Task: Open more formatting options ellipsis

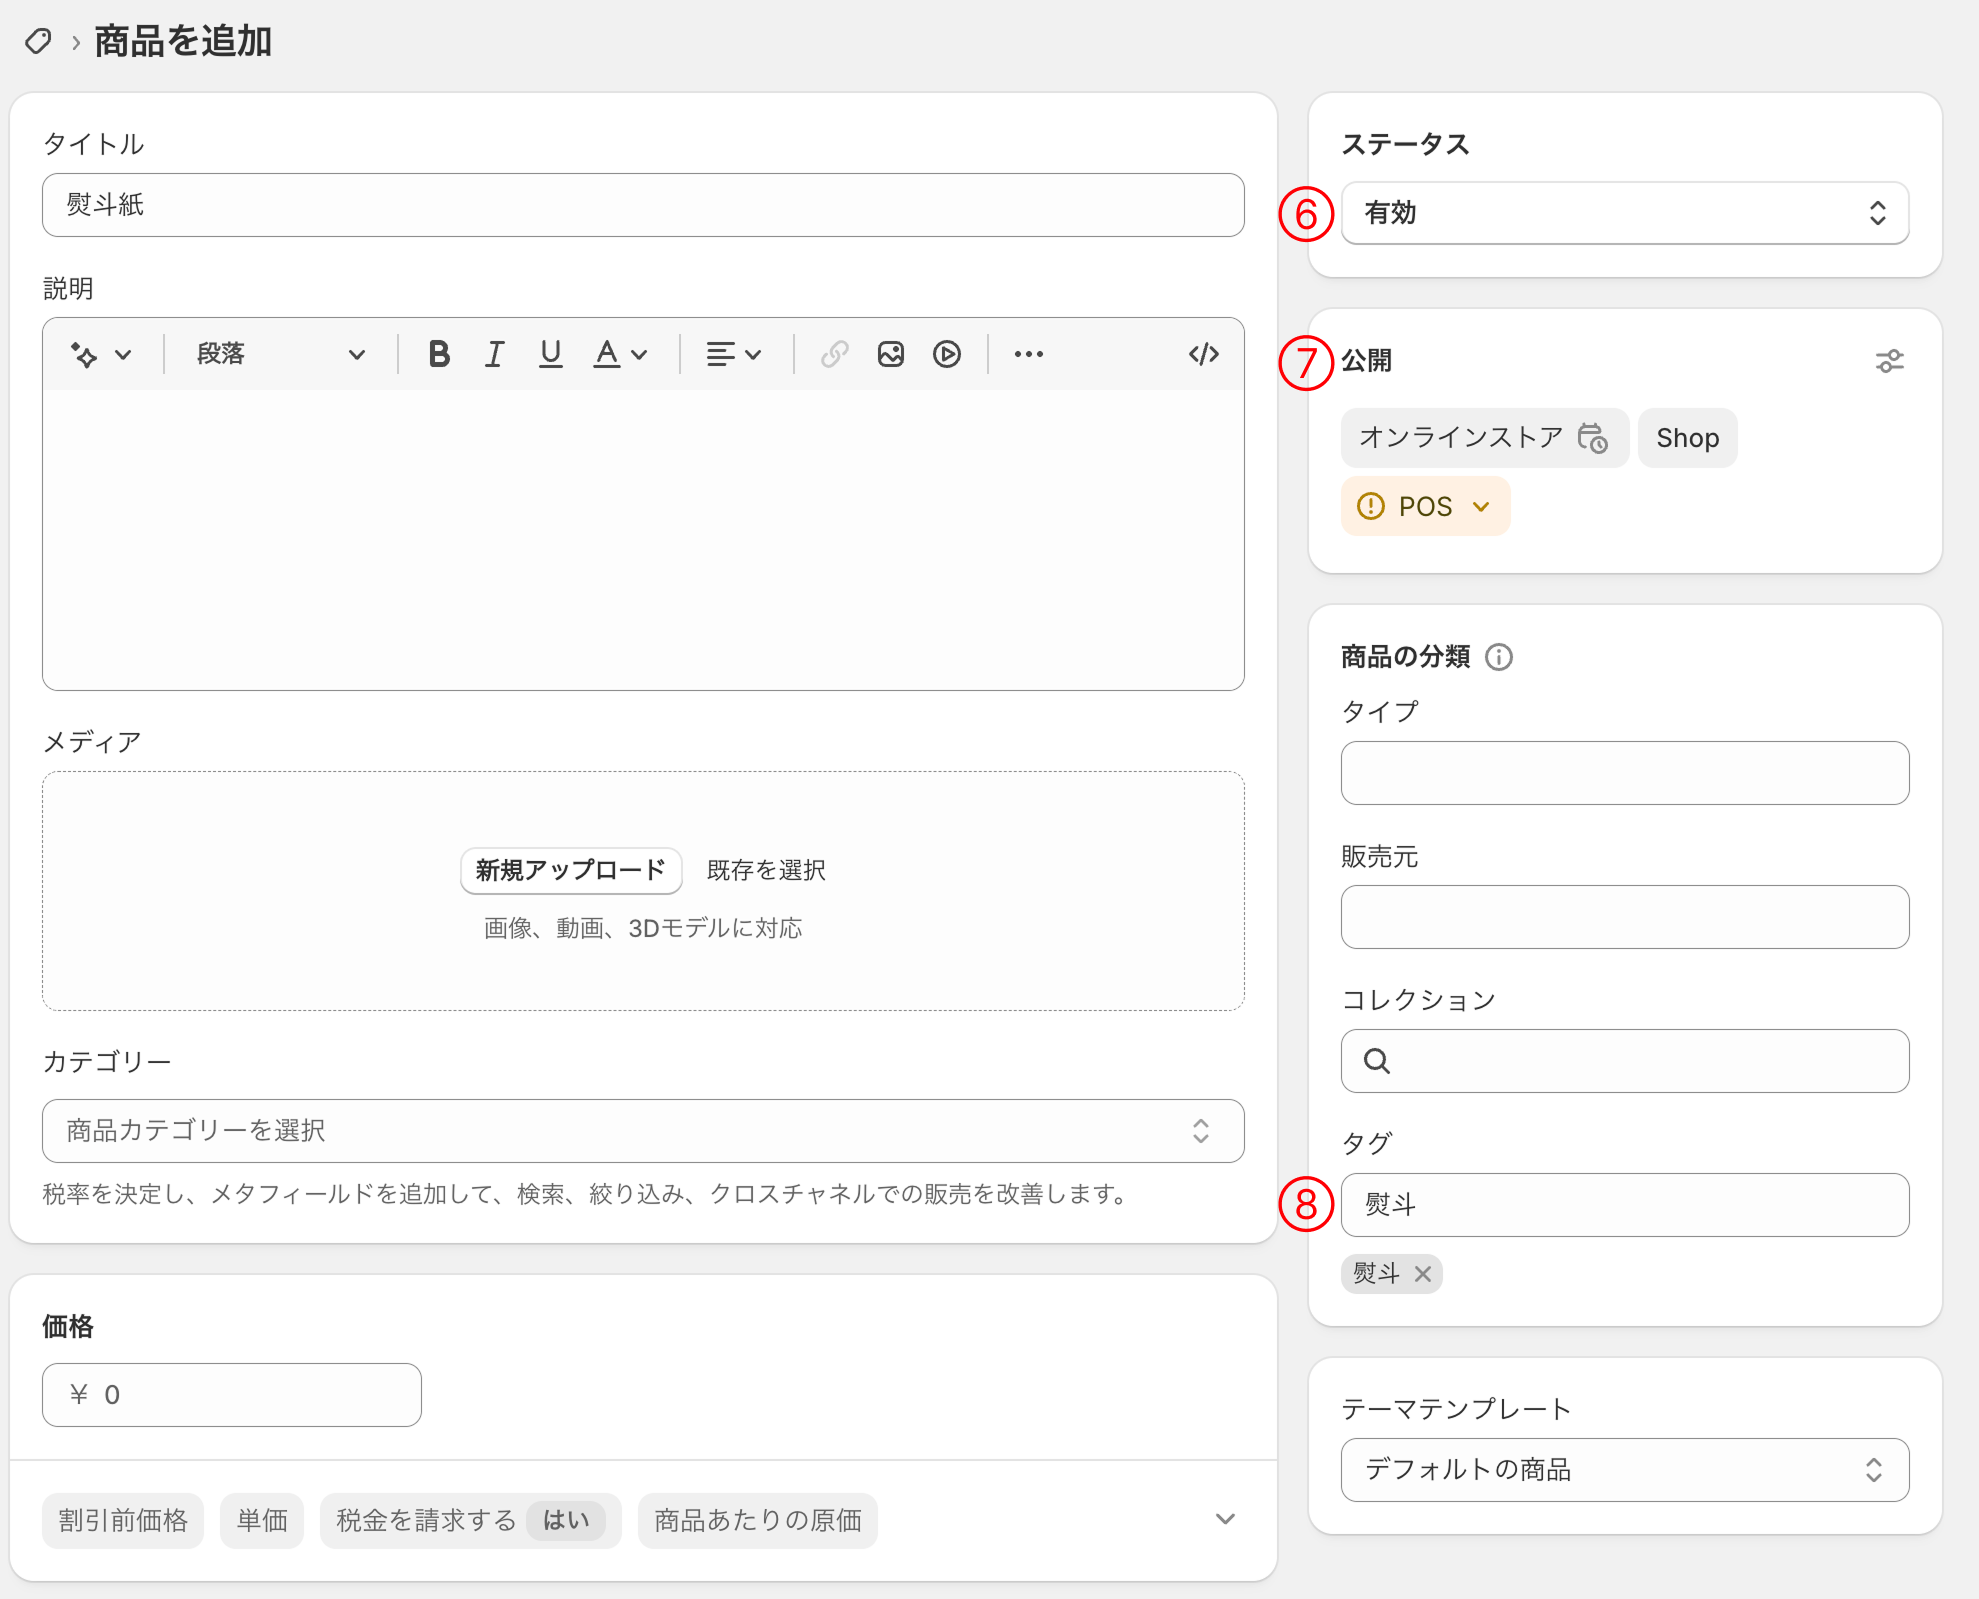Action: point(1028,354)
